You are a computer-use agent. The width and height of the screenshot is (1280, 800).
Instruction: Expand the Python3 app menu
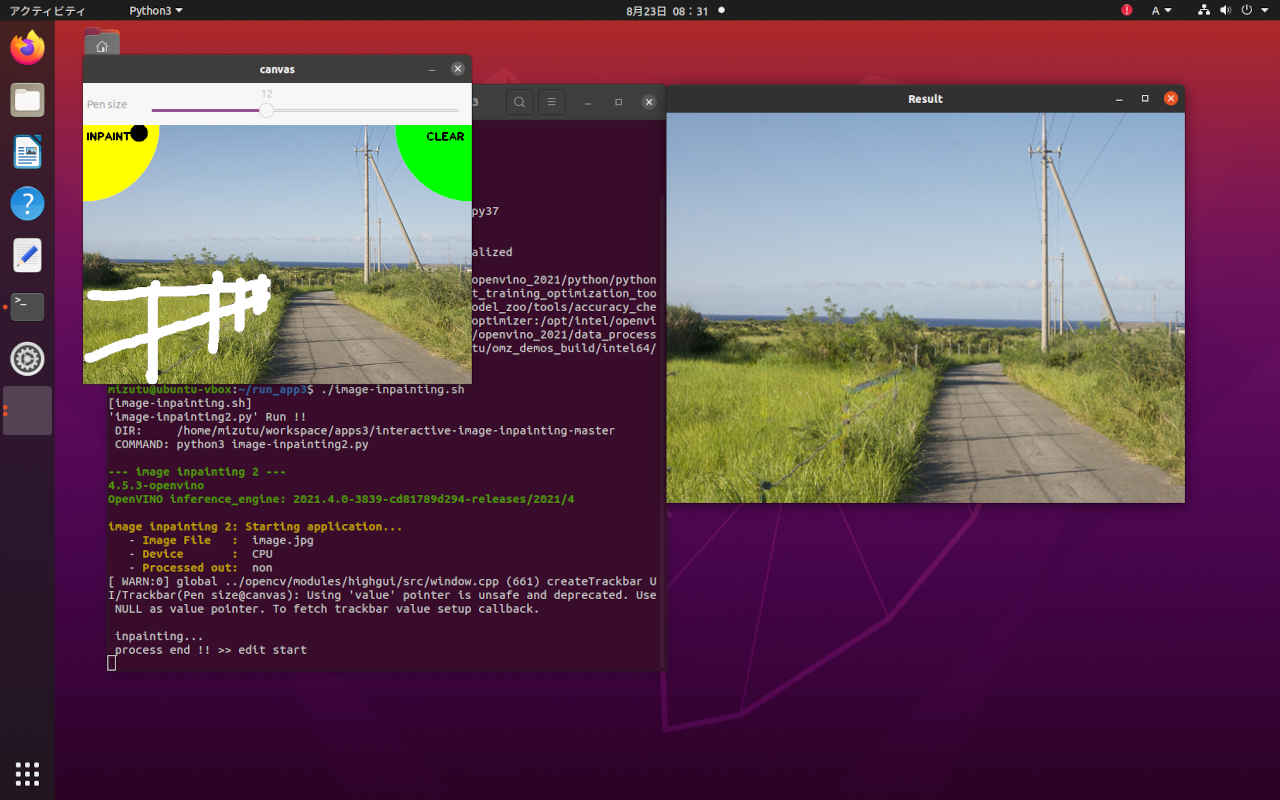[155, 10]
